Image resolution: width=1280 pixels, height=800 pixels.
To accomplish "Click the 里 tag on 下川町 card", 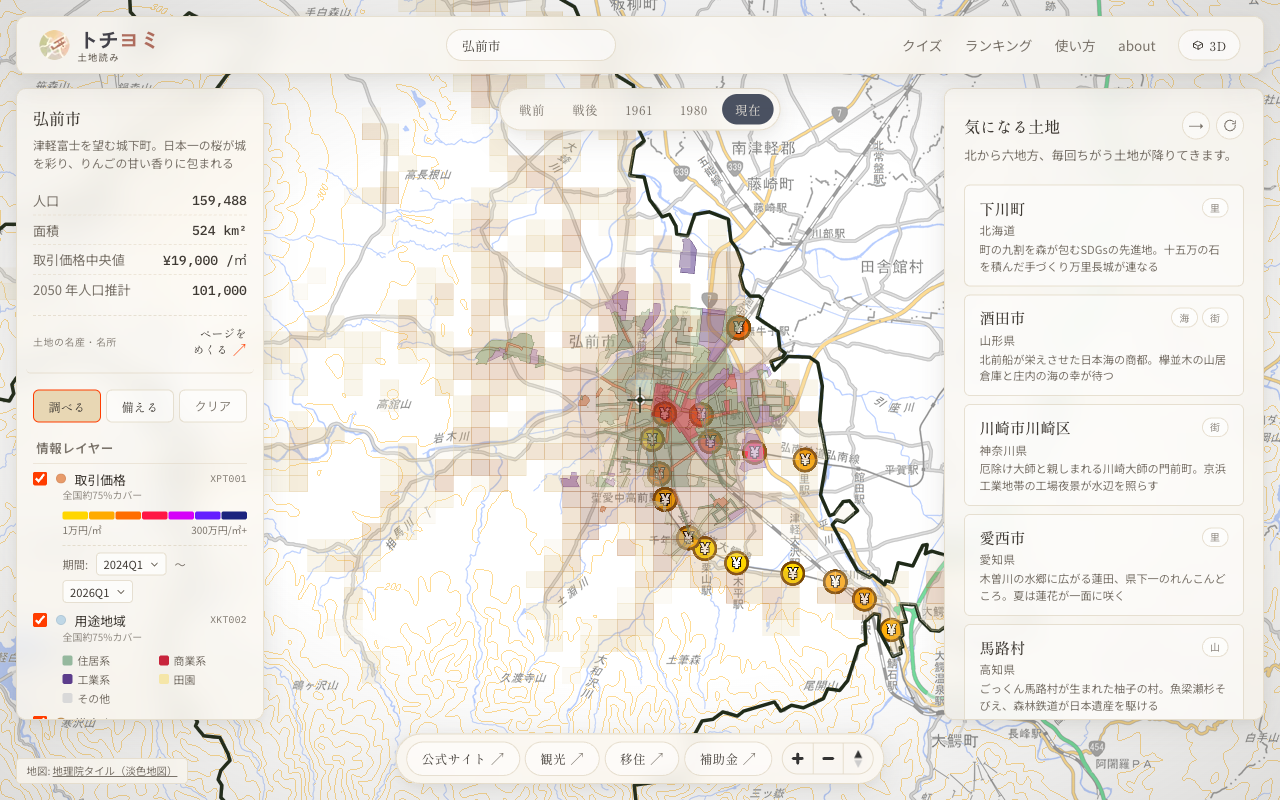I will tap(1215, 208).
